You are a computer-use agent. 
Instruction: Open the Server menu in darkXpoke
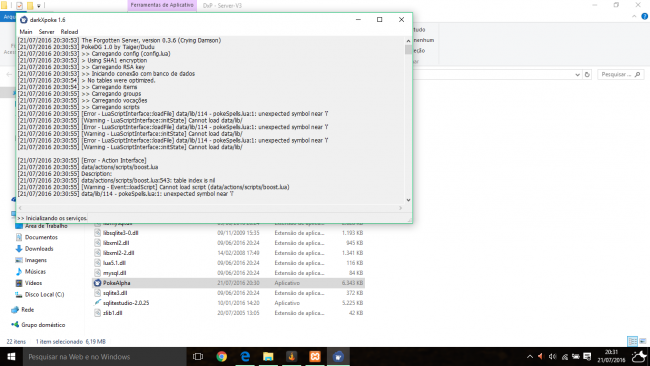46,32
